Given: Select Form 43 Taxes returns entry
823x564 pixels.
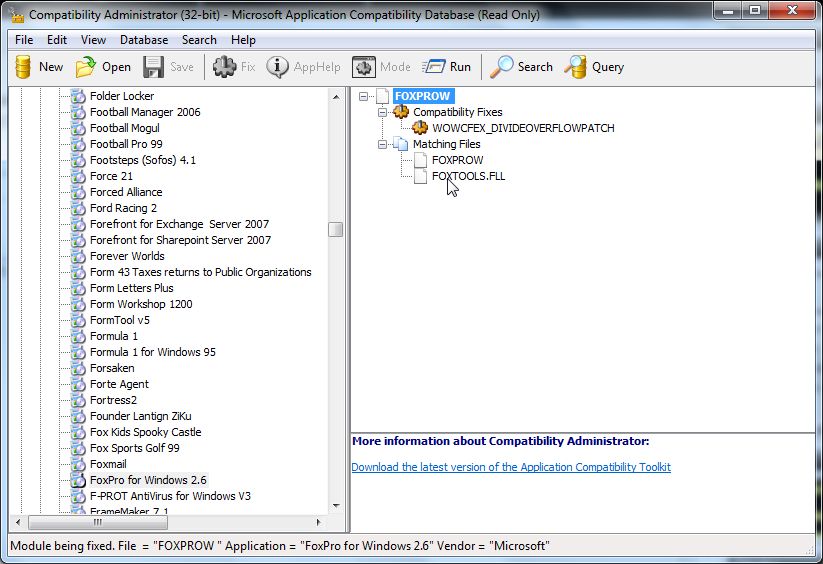Looking at the screenshot, I should 201,272.
